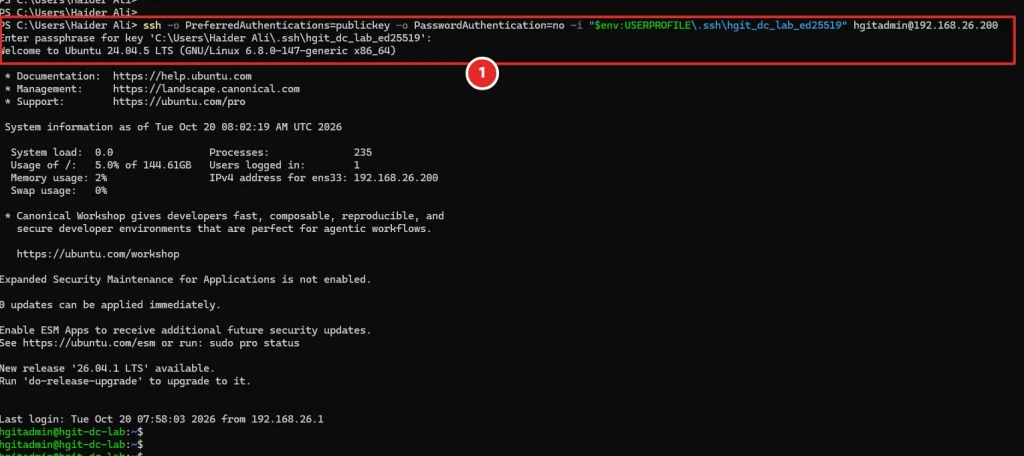
Task: Click 'PasswordAuthentication=no' option in ssh command
Action: pos(489,25)
